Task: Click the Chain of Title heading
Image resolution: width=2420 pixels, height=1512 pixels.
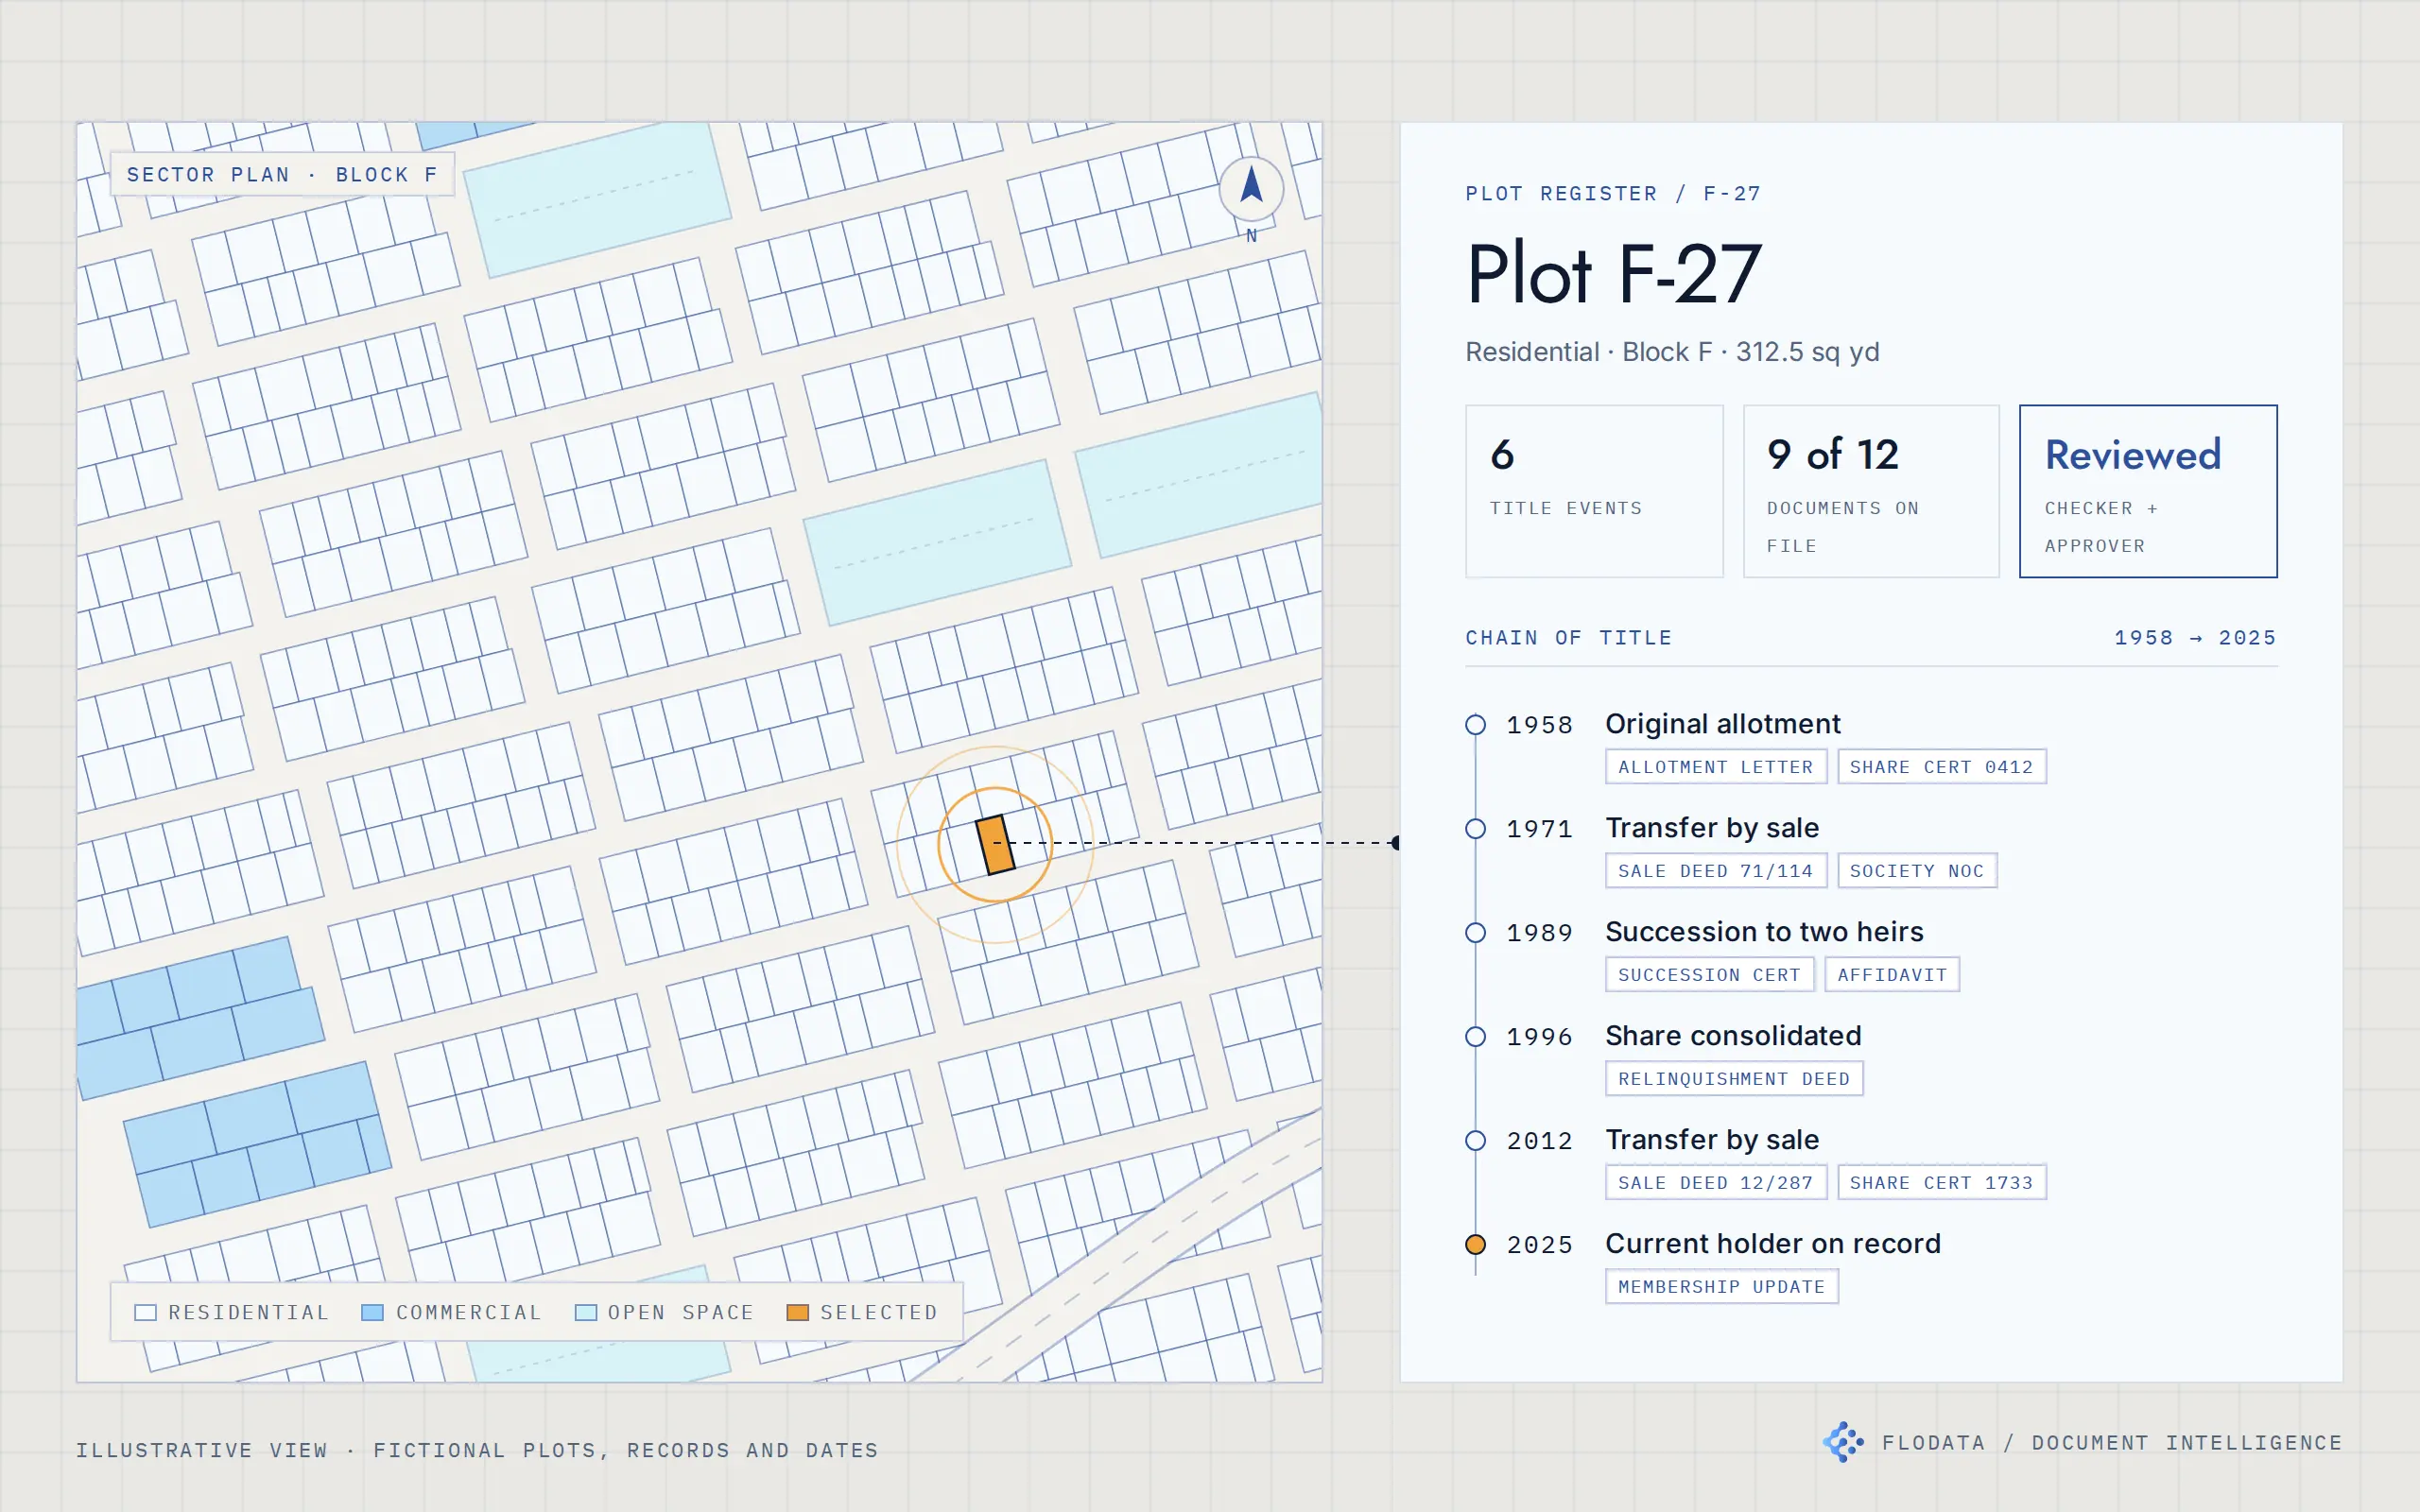Action: pyautogui.click(x=1568, y=638)
